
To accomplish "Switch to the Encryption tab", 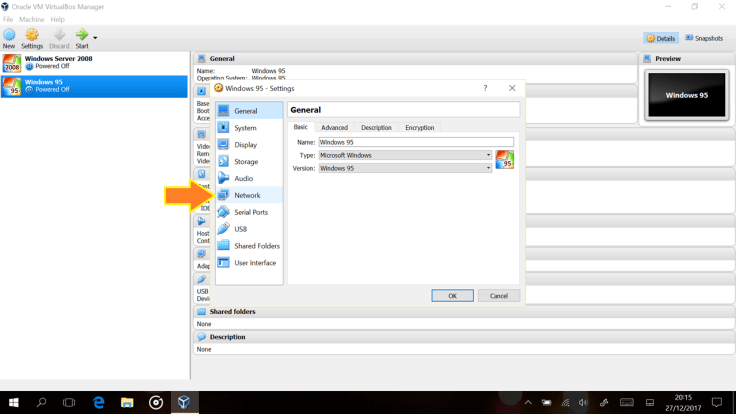I will pyautogui.click(x=419, y=128).
